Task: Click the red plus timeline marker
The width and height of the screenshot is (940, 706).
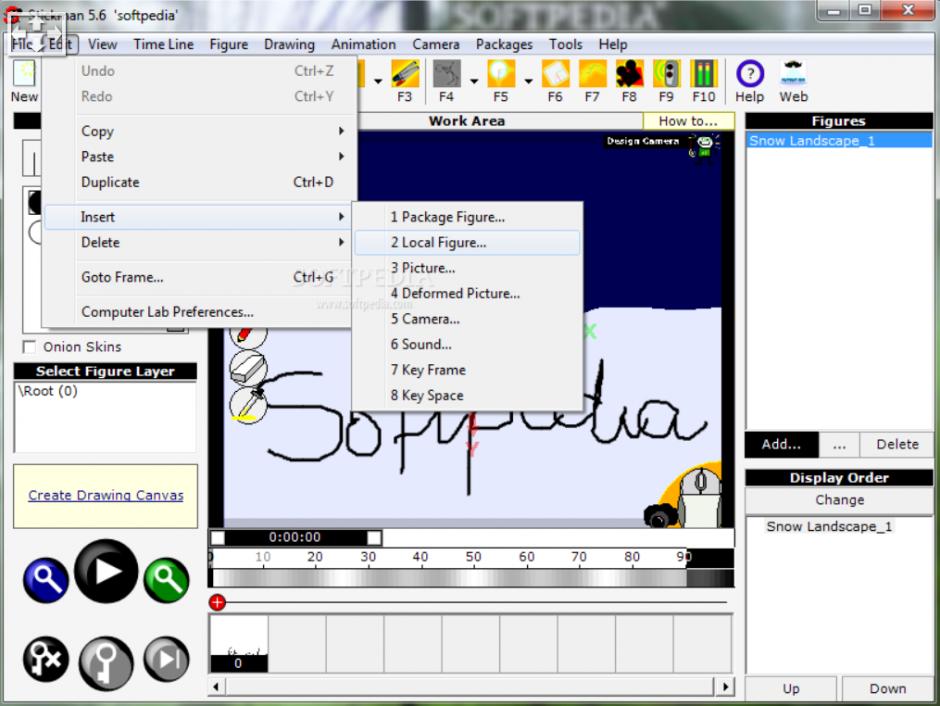Action: click(x=218, y=602)
